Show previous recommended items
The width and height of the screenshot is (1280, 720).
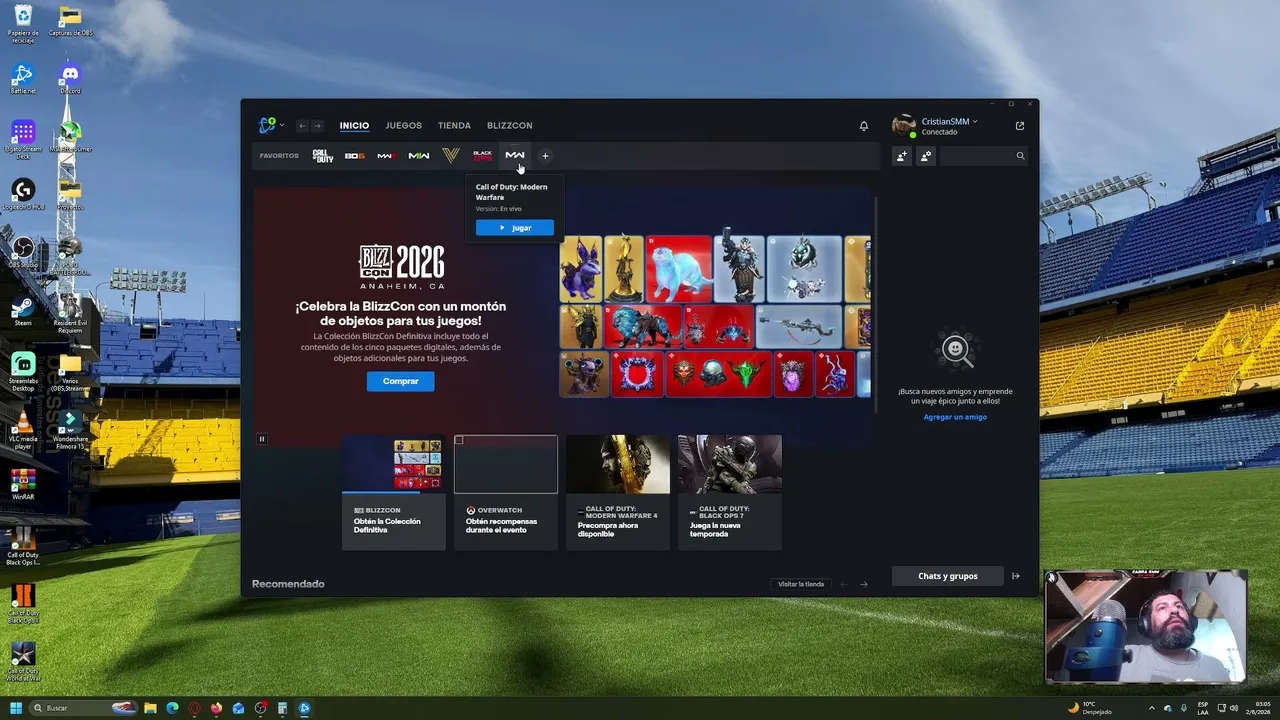844,584
